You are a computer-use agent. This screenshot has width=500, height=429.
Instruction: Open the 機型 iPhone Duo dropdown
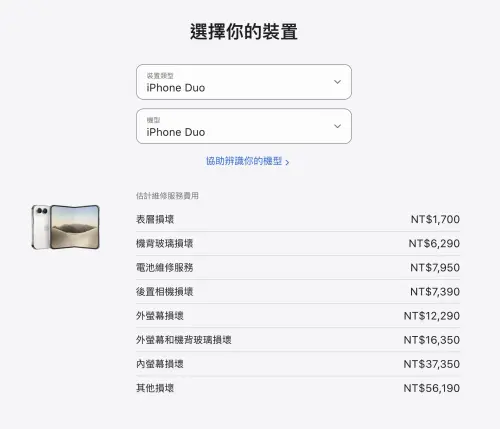(244, 126)
